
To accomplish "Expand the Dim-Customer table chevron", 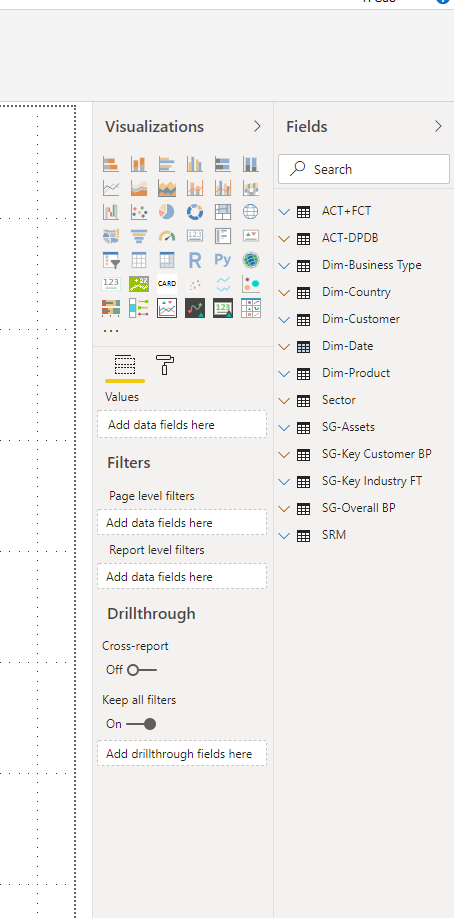I will click(284, 320).
